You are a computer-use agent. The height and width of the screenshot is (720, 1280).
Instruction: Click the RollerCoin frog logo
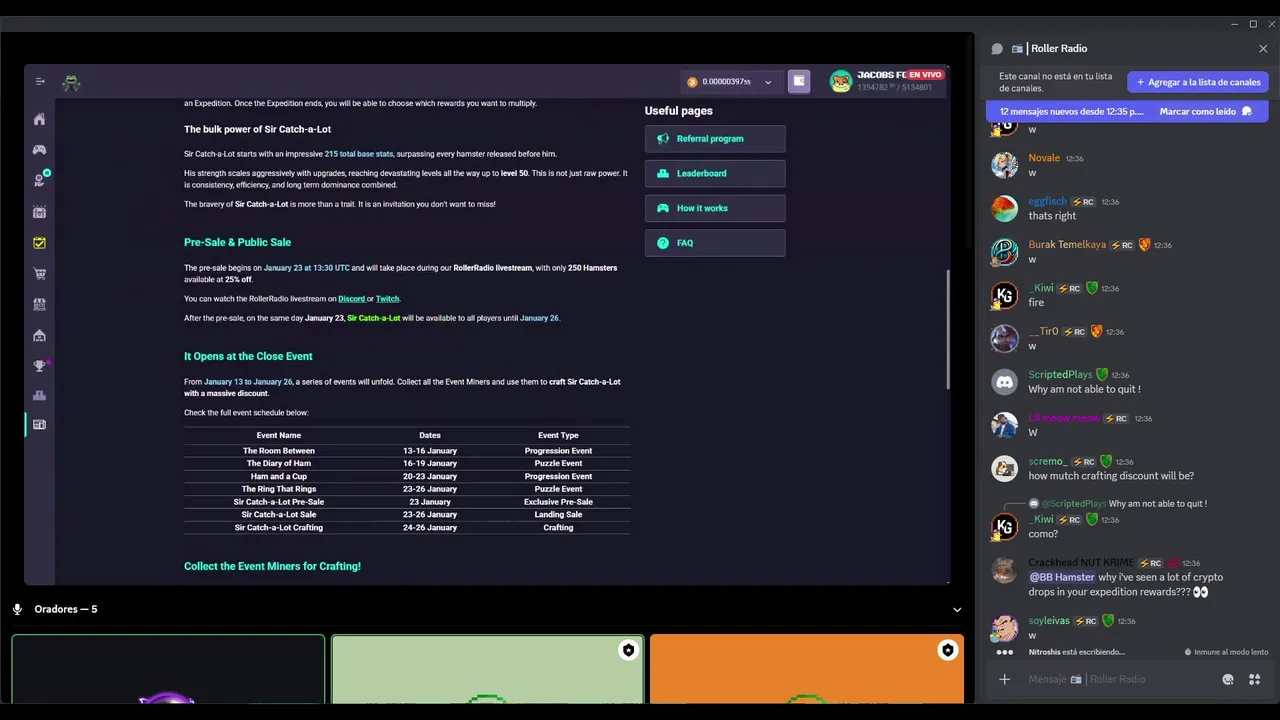point(71,84)
